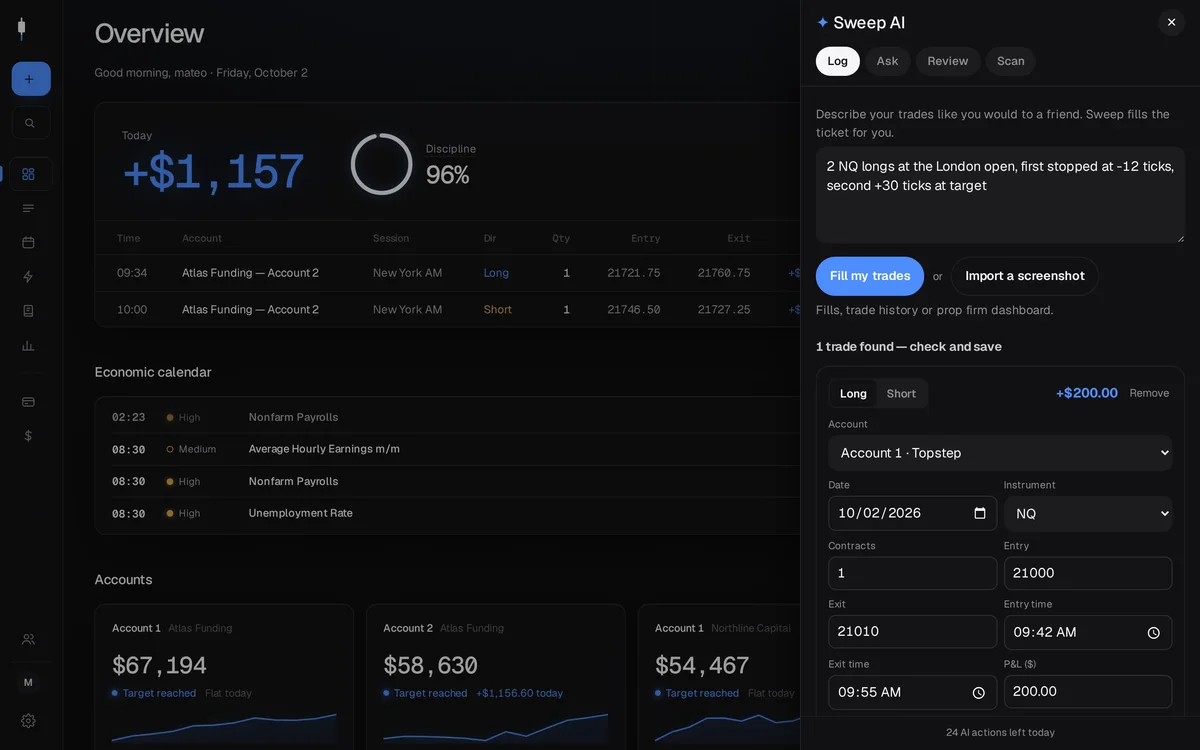Open the date picker calendar icon
Image resolution: width=1200 pixels, height=750 pixels.
pos(980,513)
